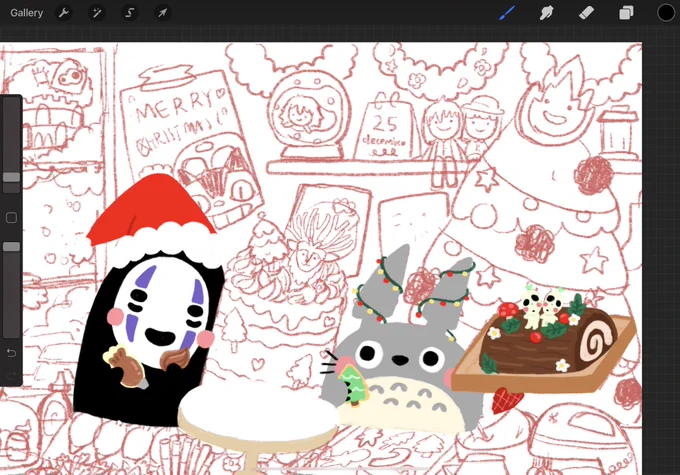
Task: Open the active color picker circle
Action: pos(666,13)
